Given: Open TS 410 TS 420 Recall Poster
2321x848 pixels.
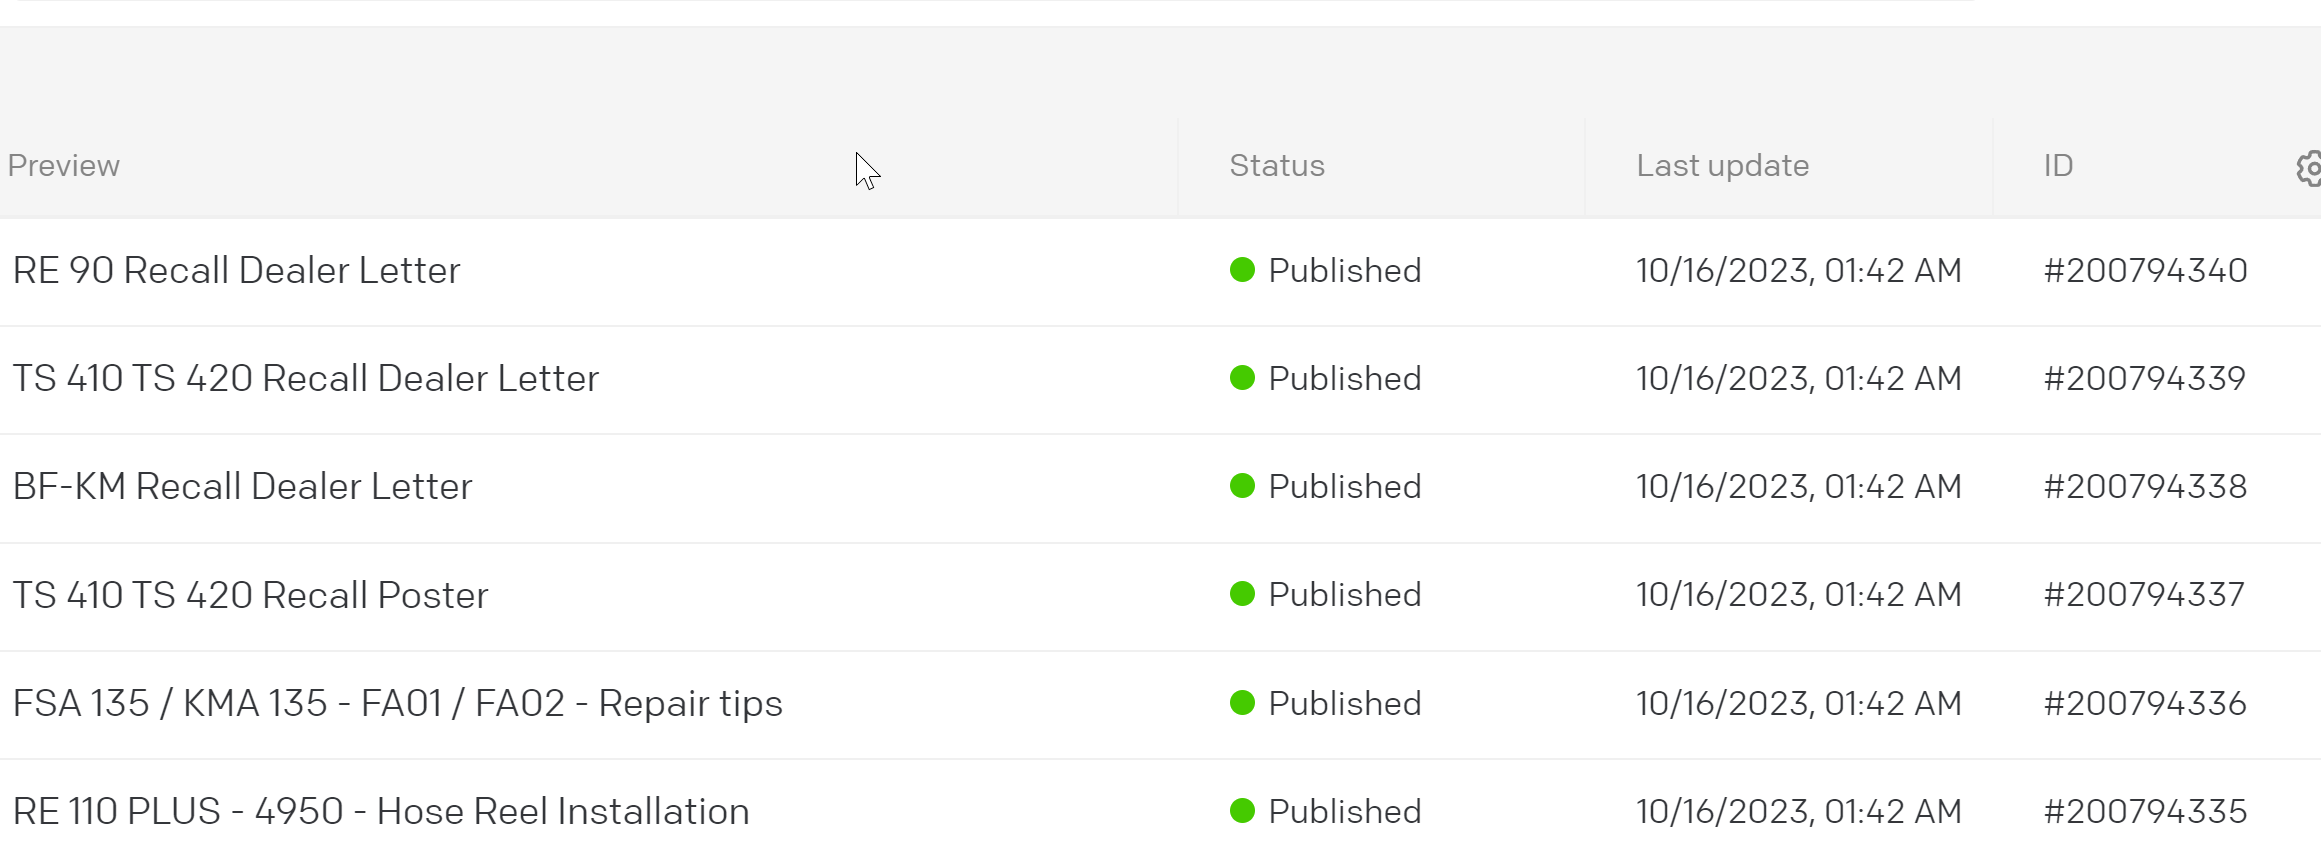Looking at the screenshot, I should point(250,595).
